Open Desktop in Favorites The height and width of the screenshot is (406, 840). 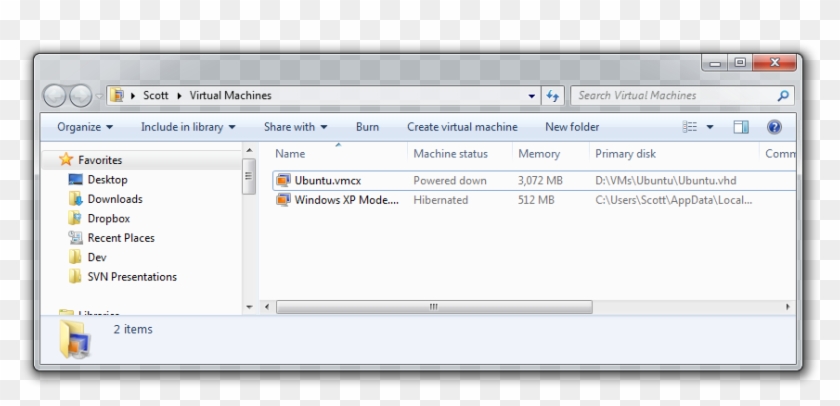pos(107,180)
